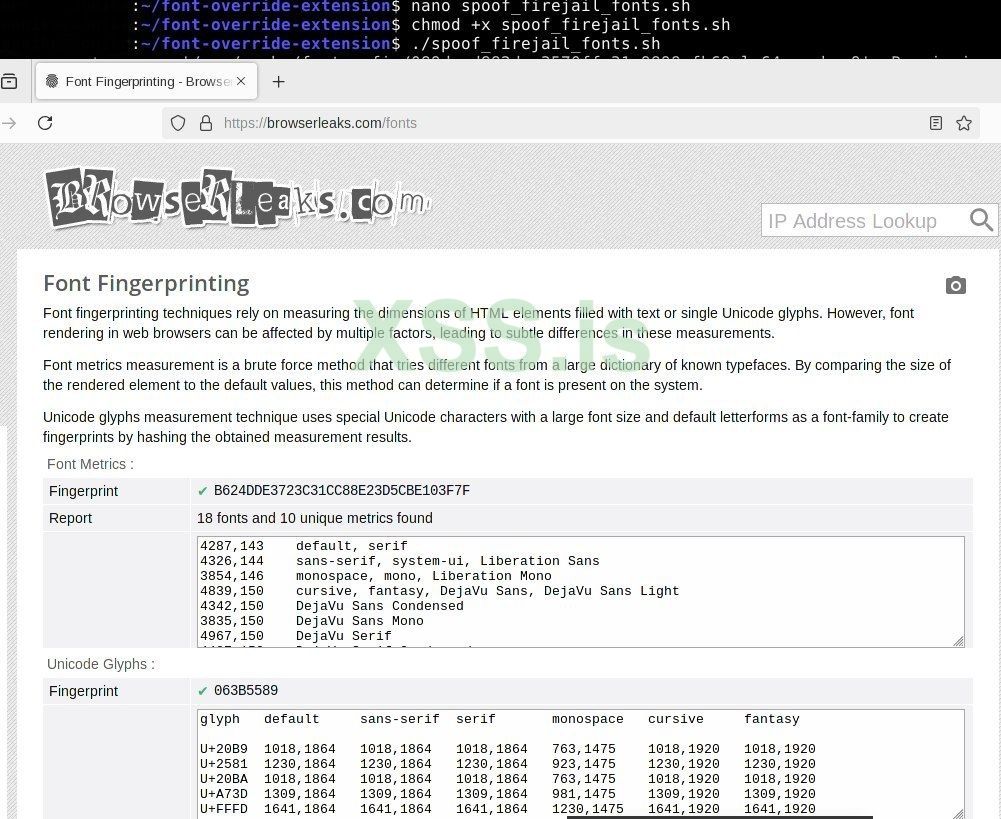Click the 'default, serif' metrics row
This screenshot has height=819, width=1001.
point(303,546)
